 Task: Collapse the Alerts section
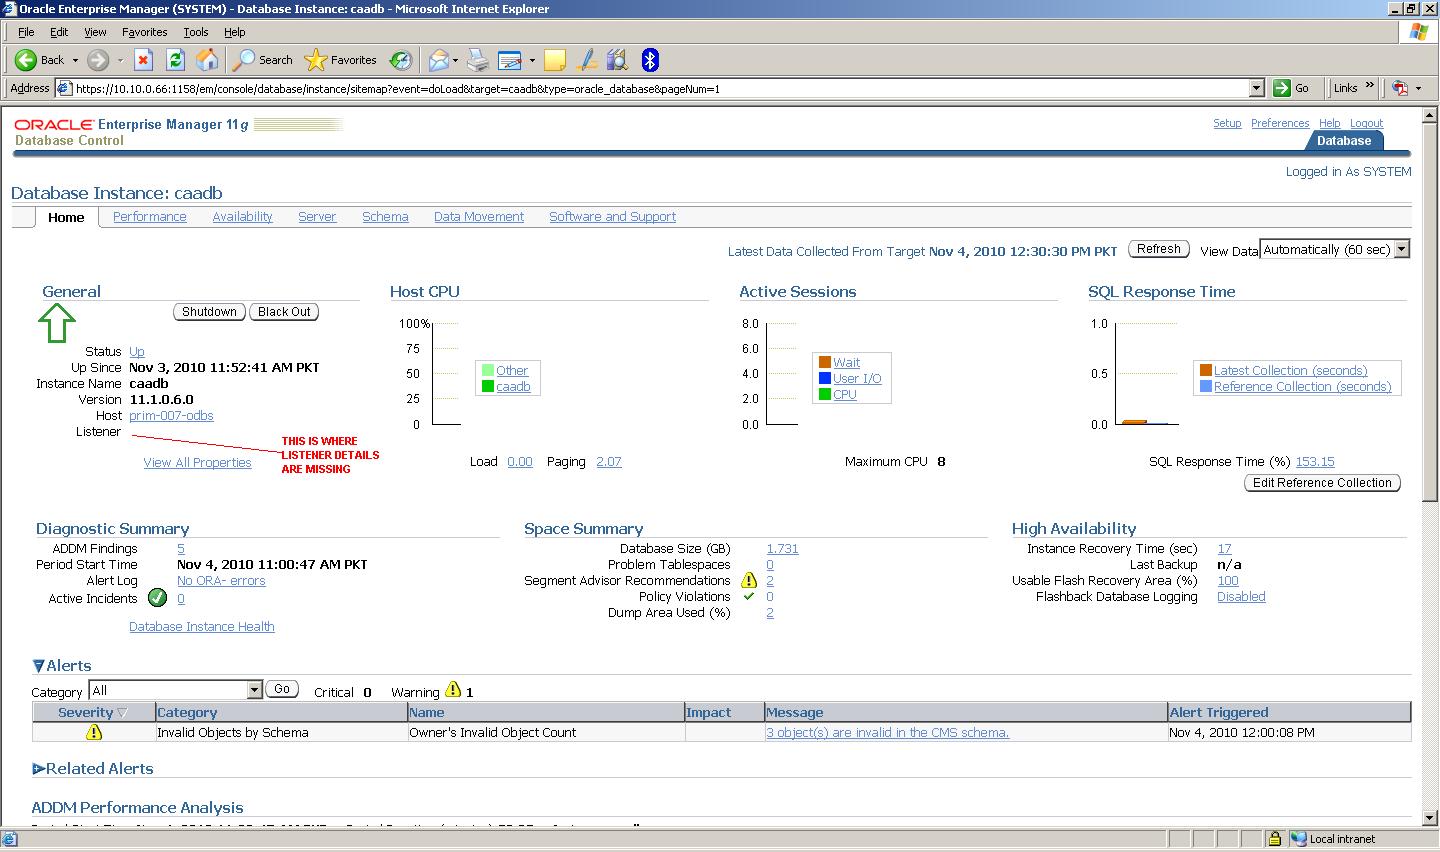coord(38,666)
